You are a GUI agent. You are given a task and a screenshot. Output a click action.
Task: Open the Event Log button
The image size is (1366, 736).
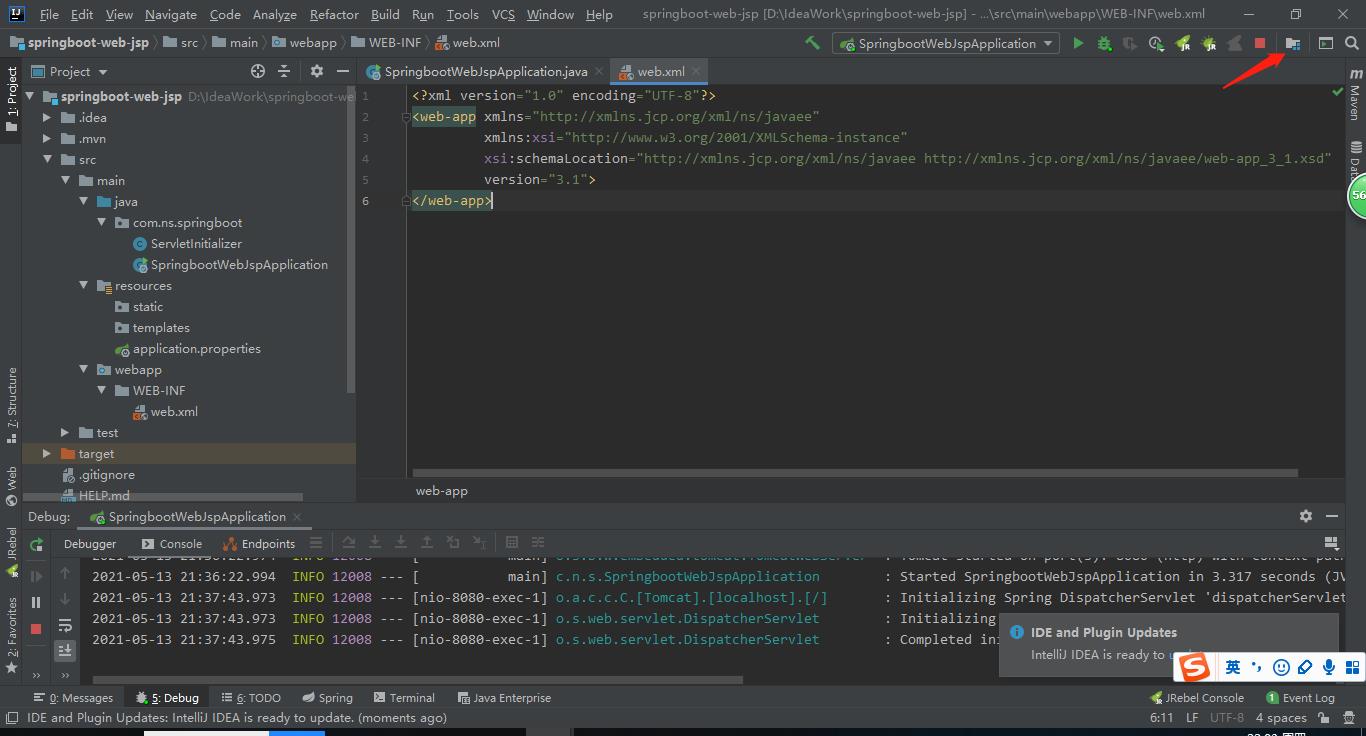1300,697
